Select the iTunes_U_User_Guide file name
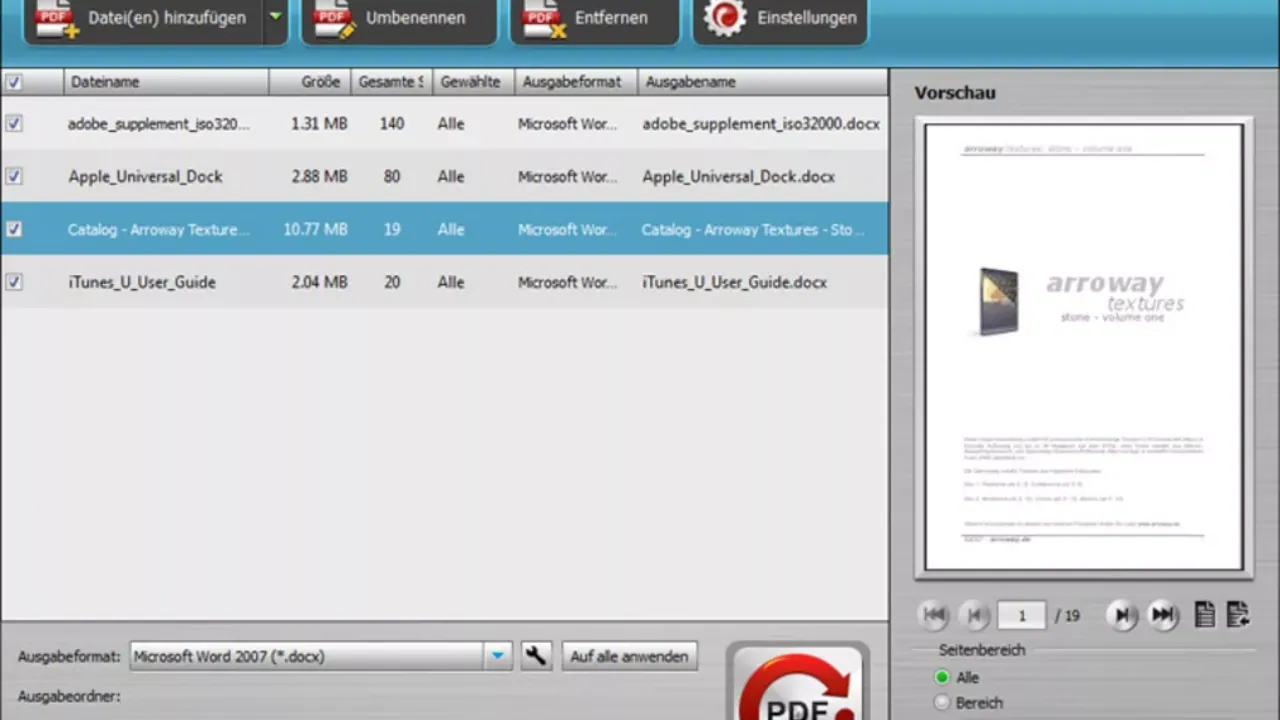 pyautogui.click(x=142, y=283)
